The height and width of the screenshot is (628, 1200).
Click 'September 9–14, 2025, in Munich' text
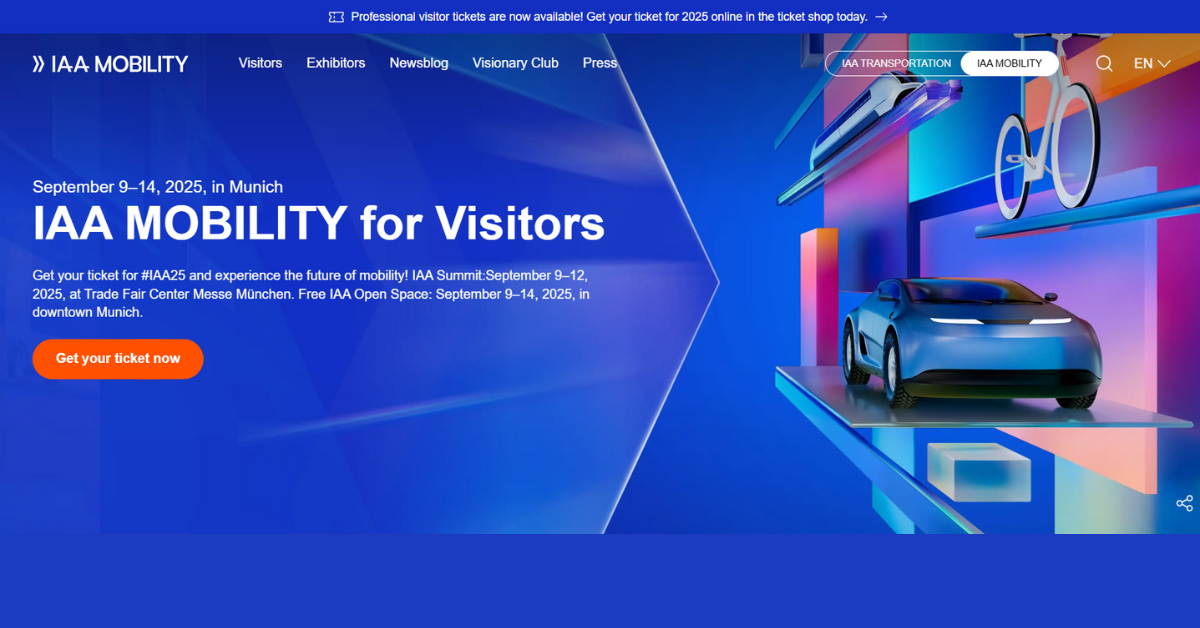[158, 187]
